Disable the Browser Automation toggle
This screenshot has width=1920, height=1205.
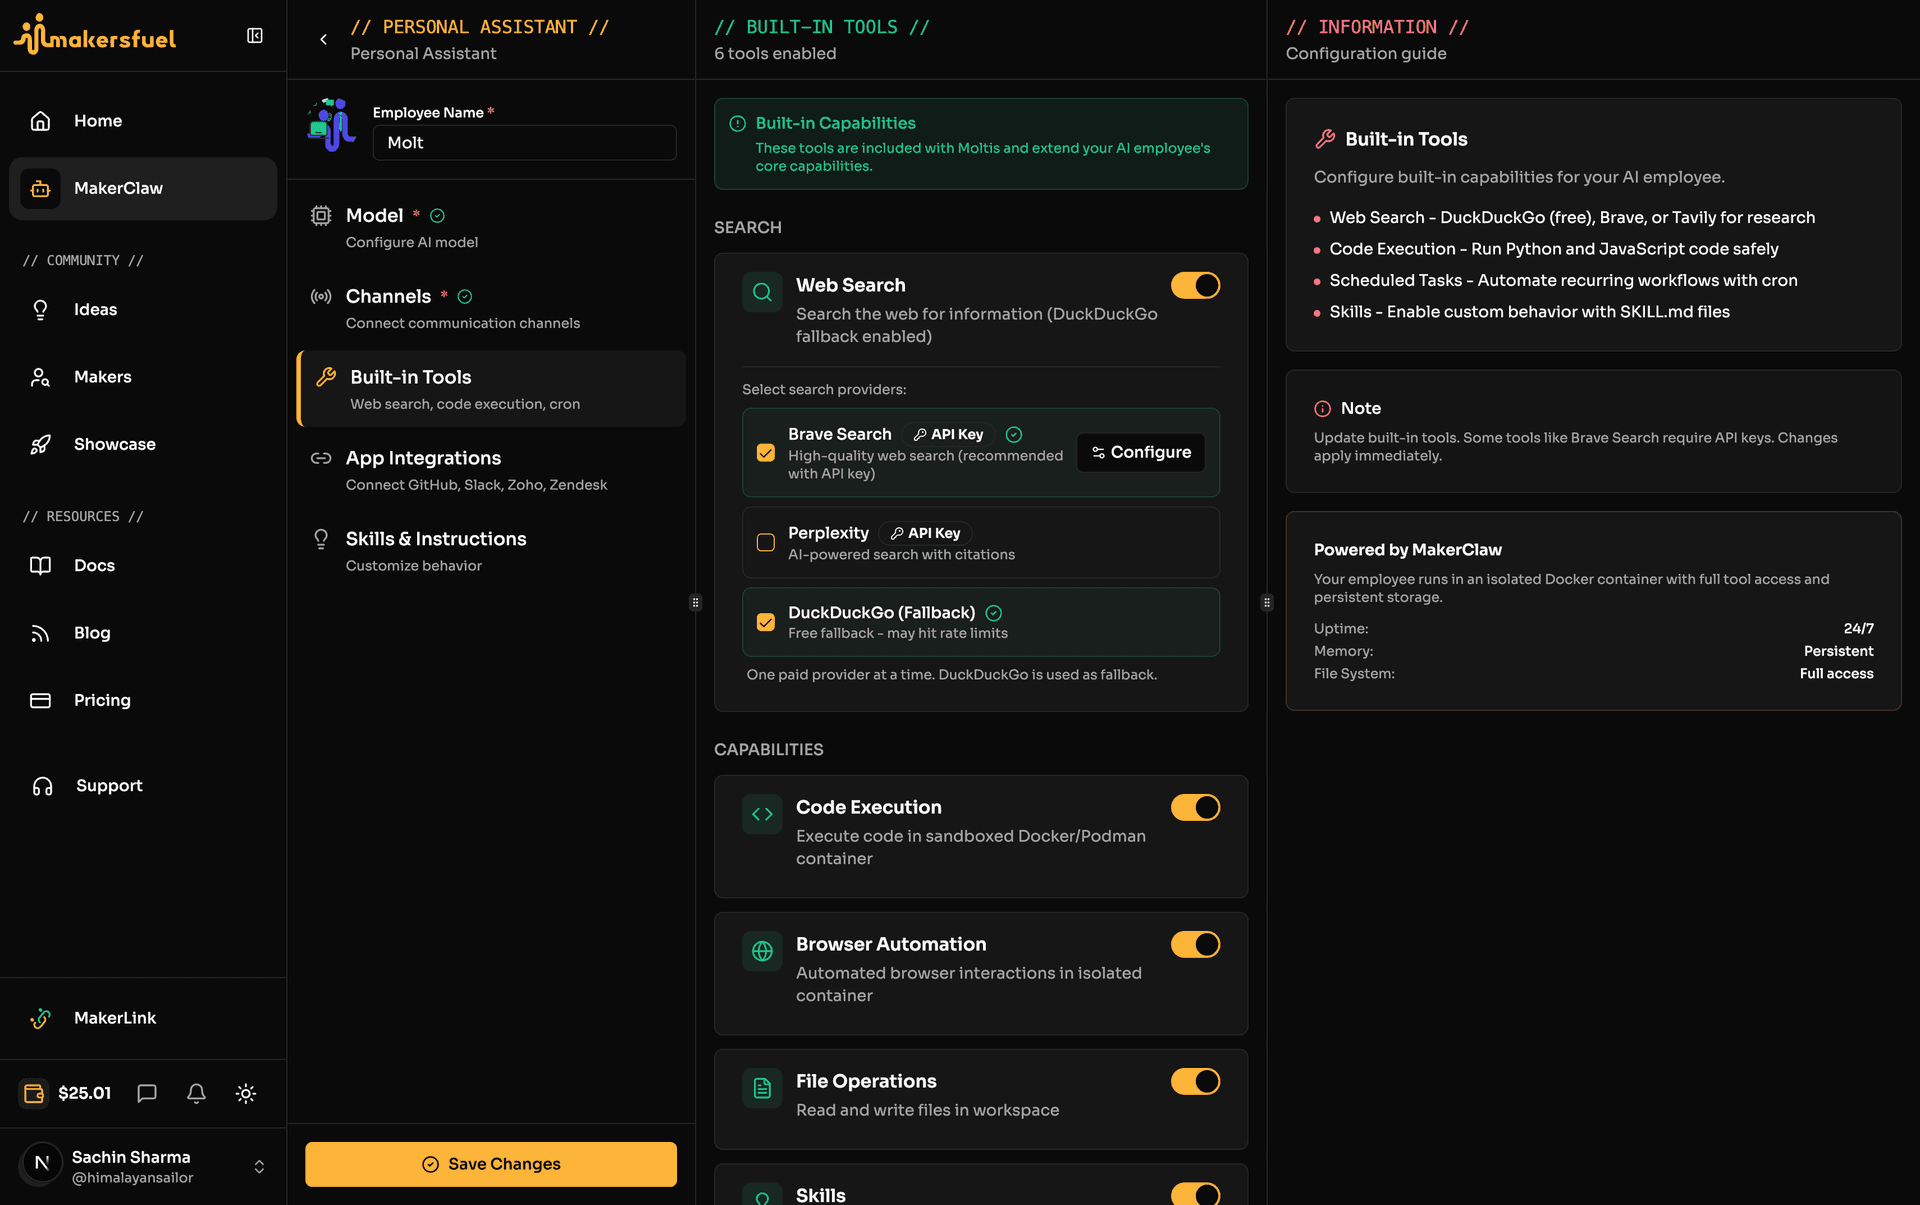(x=1196, y=945)
